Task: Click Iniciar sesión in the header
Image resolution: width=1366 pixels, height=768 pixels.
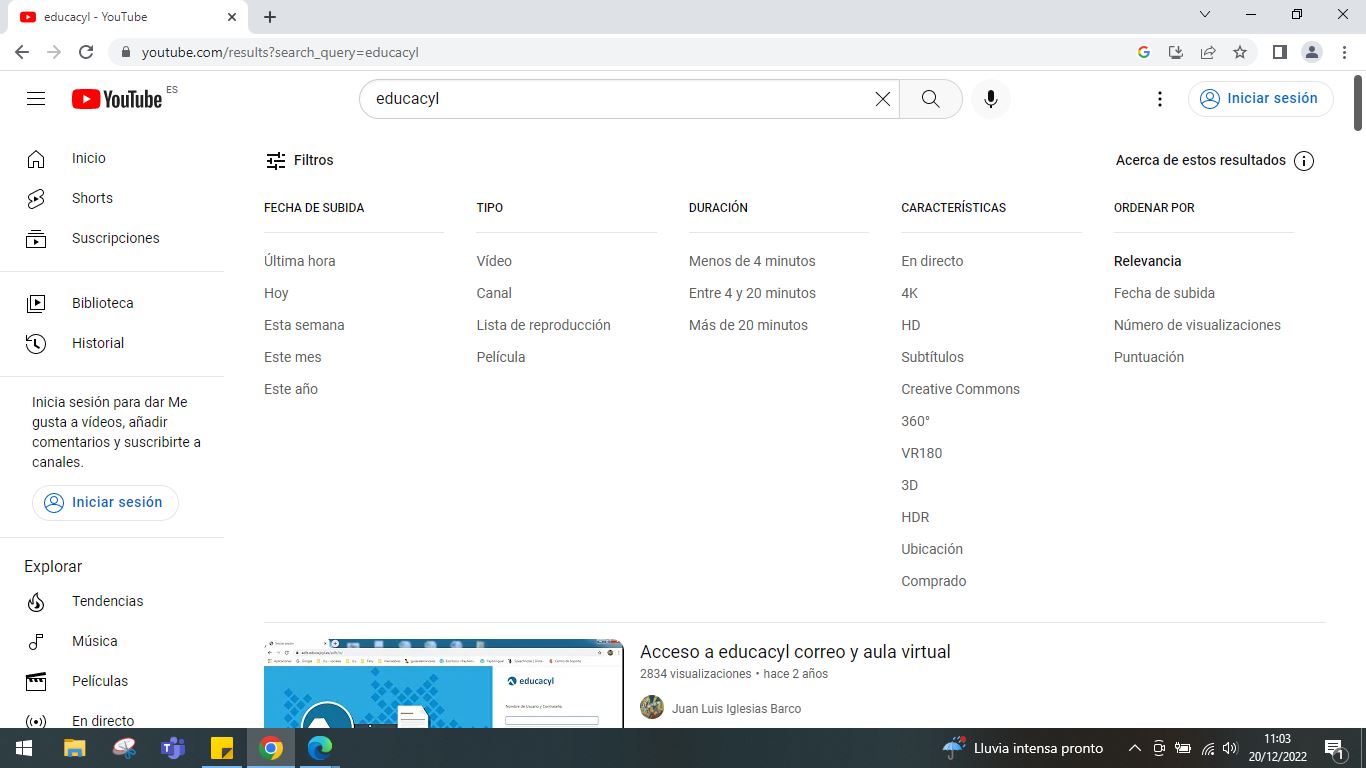Action: (1261, 99)
